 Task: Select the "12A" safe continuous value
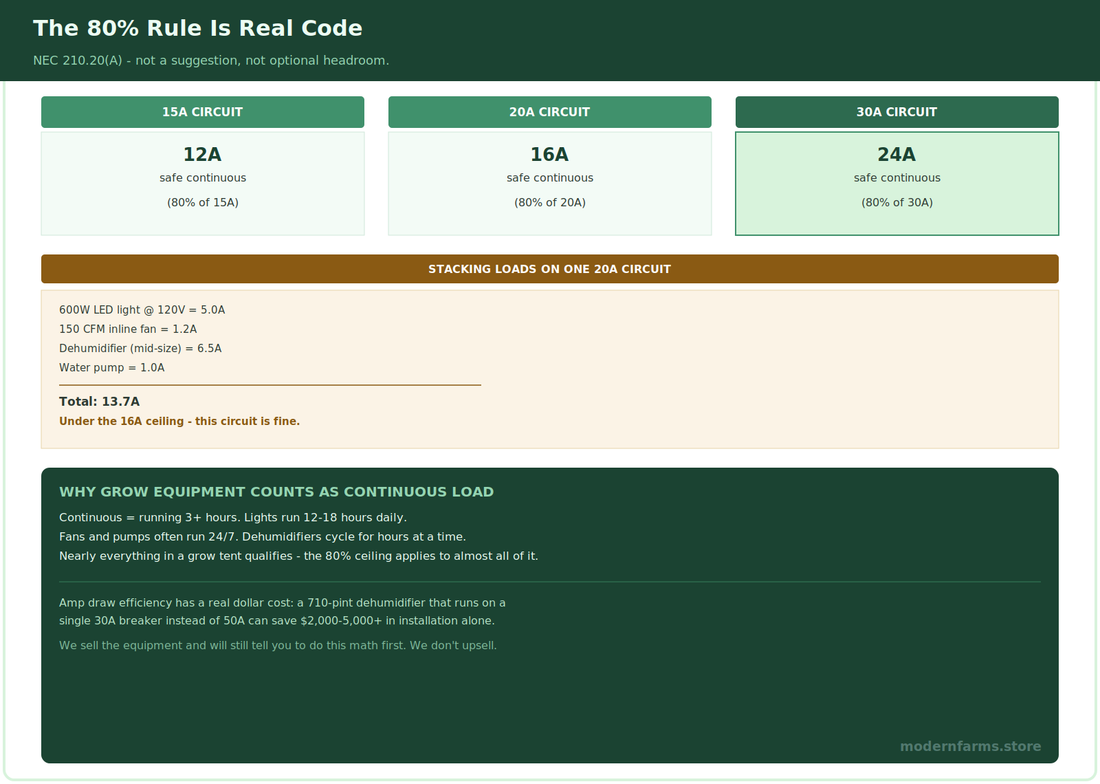(203, 154)
